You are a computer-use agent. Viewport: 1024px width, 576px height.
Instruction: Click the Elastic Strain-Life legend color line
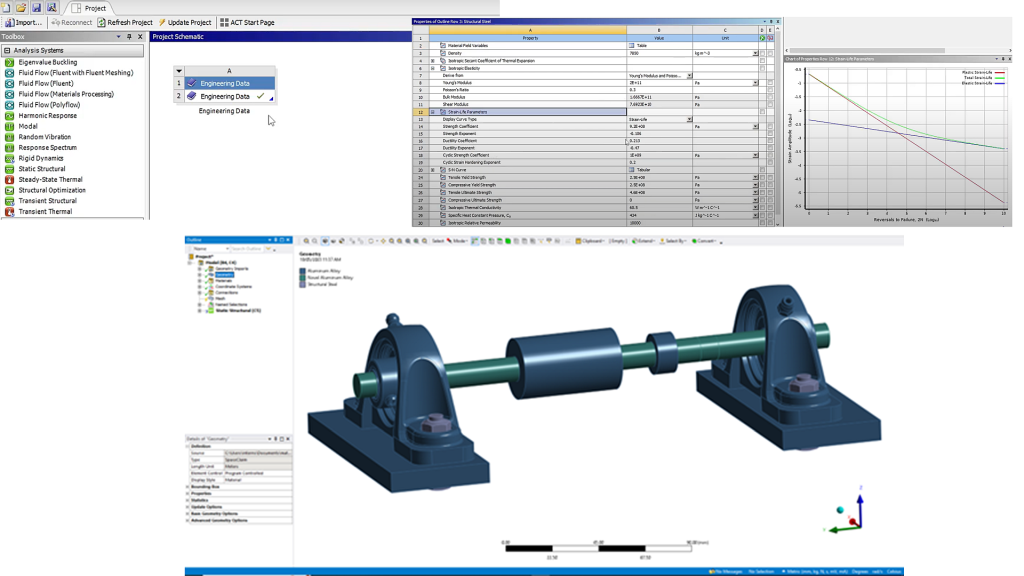(x=1000, y=83)
